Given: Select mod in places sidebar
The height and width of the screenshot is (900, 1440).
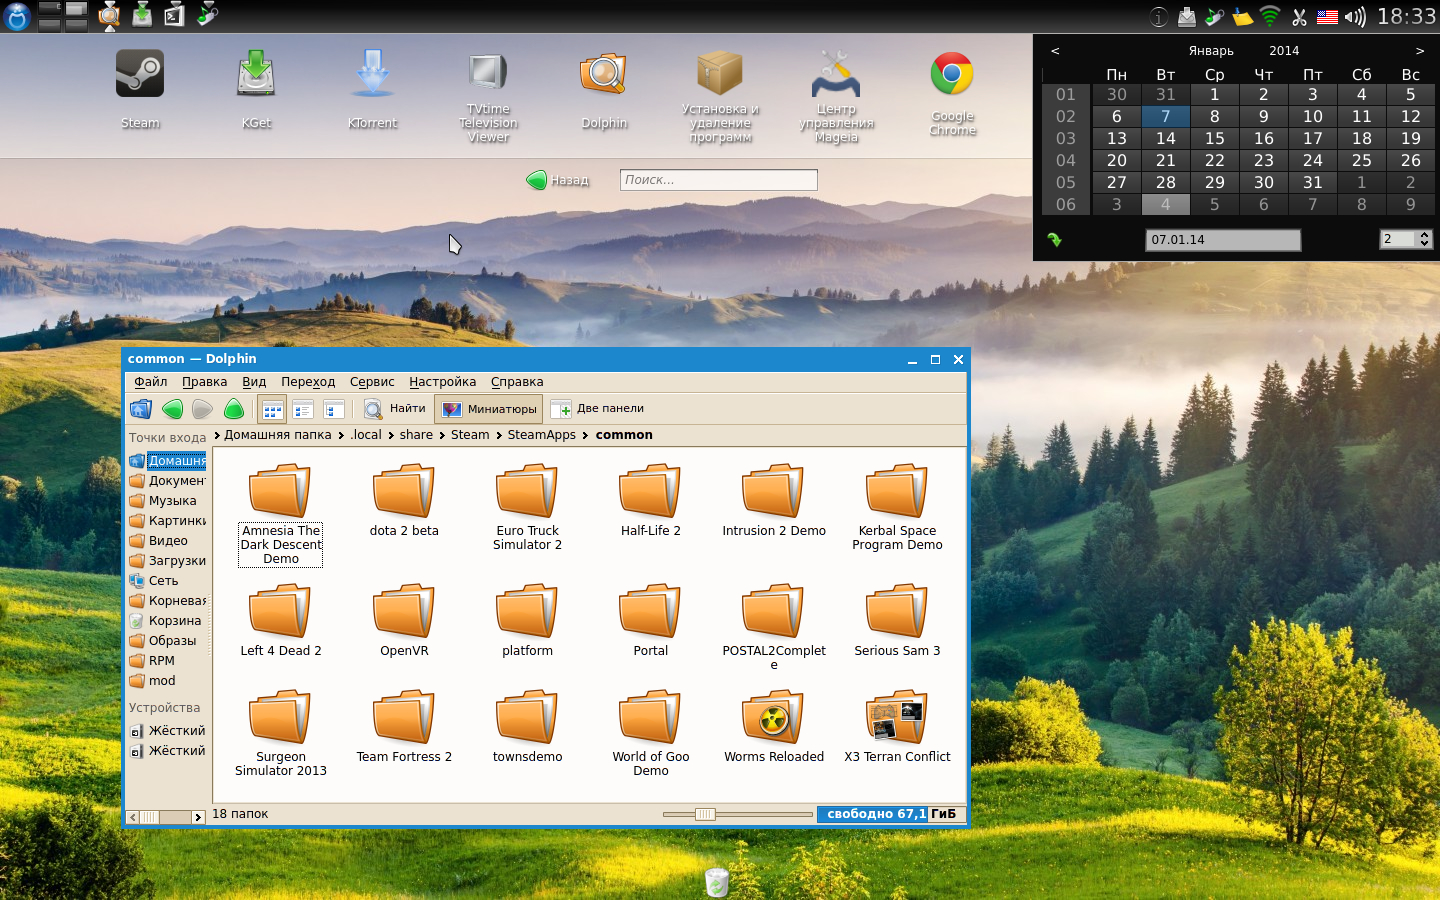Looking at the screenshot, I should 166,681.
